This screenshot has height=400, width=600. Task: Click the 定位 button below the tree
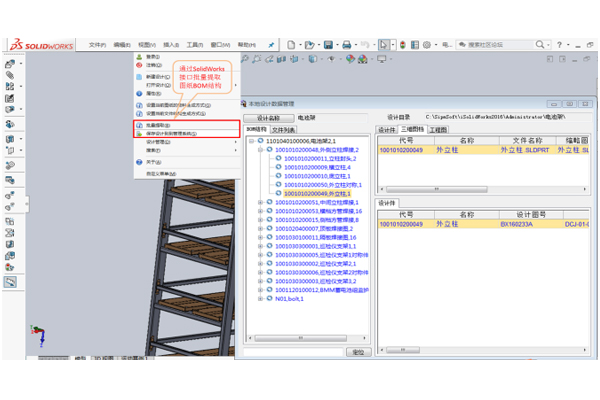[x=358, y=352]
